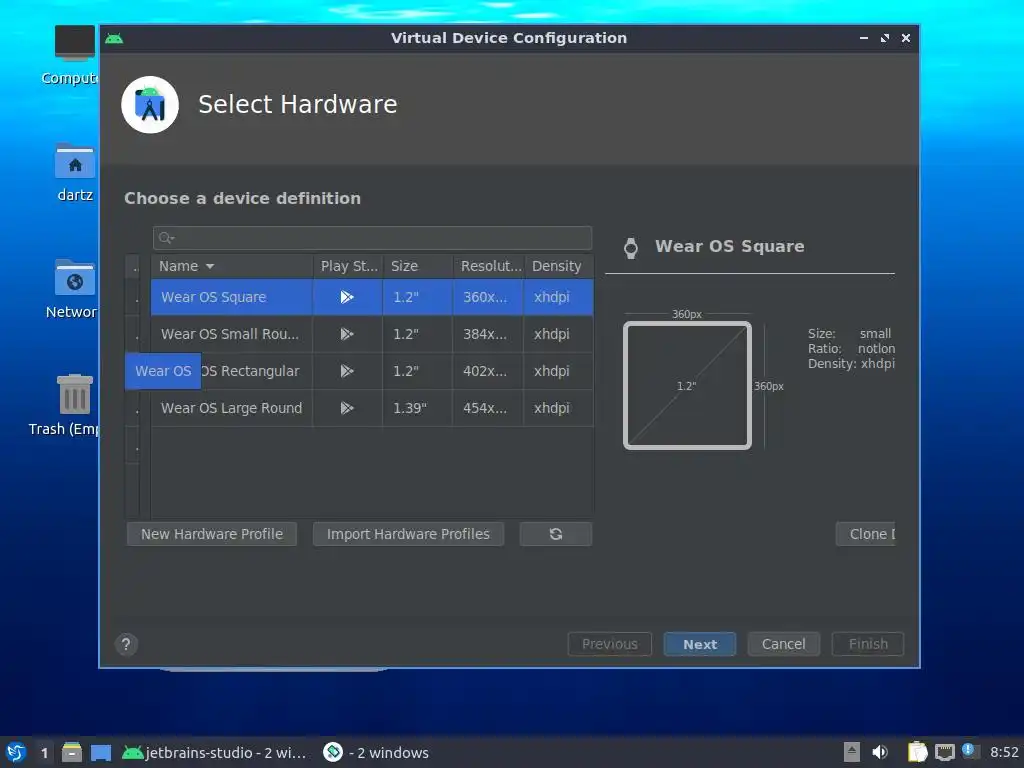The width and height of the screenshot is (1024, 768).
Task: Click the Play Store column header
Action: [348, 266]
